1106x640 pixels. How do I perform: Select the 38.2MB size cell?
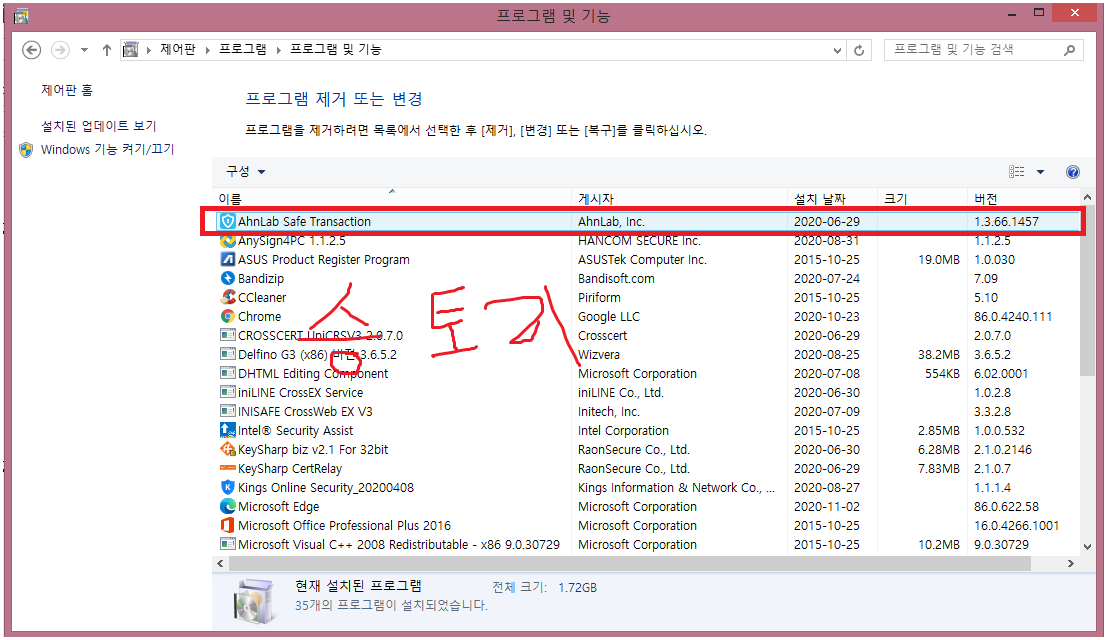click(939, 355)
